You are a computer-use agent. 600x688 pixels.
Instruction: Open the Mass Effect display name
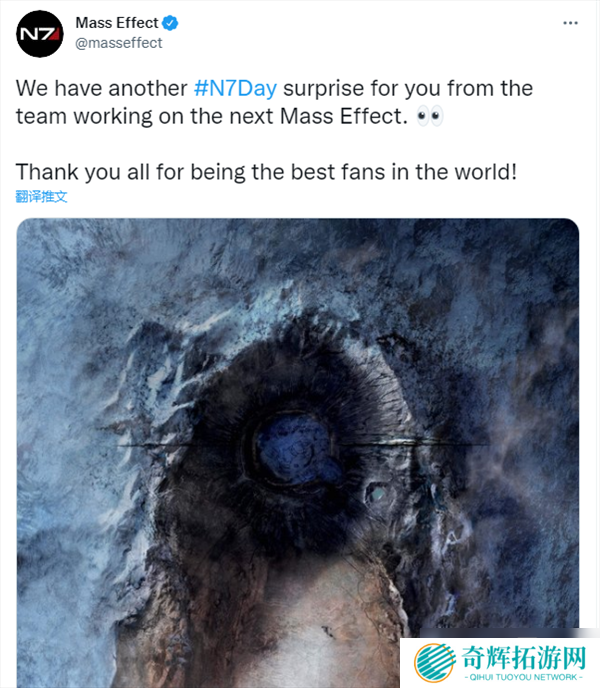(x=117, y=24)
